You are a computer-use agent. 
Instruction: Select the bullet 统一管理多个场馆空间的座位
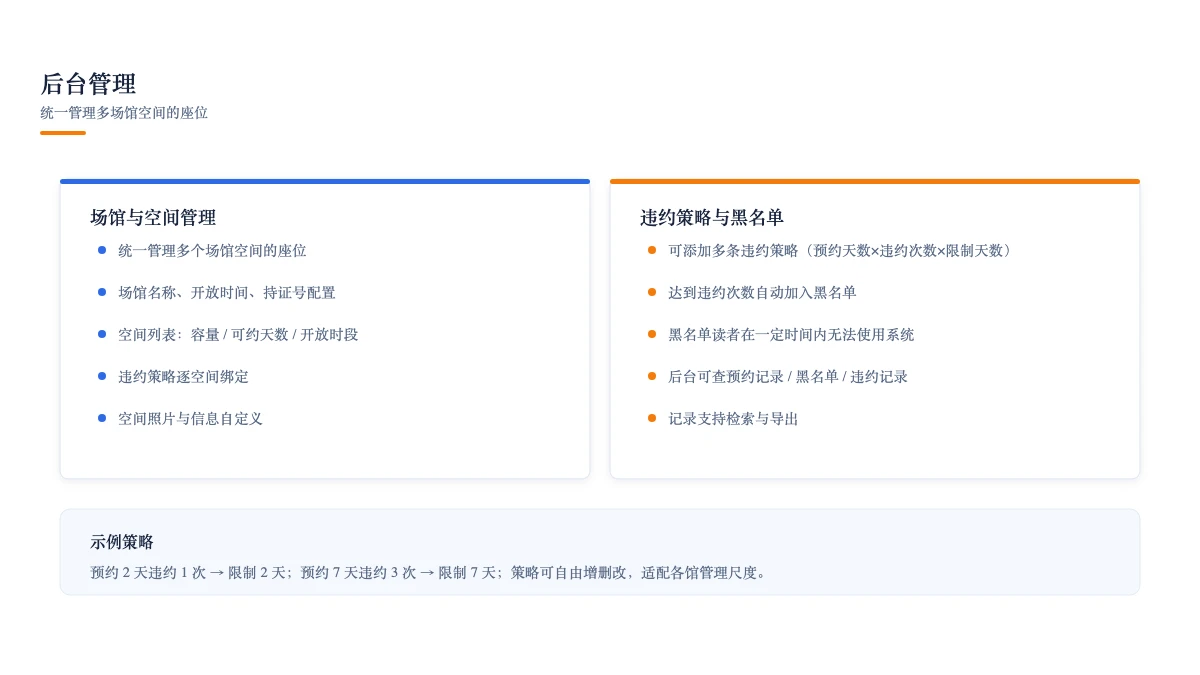click(x=212, y=251)
